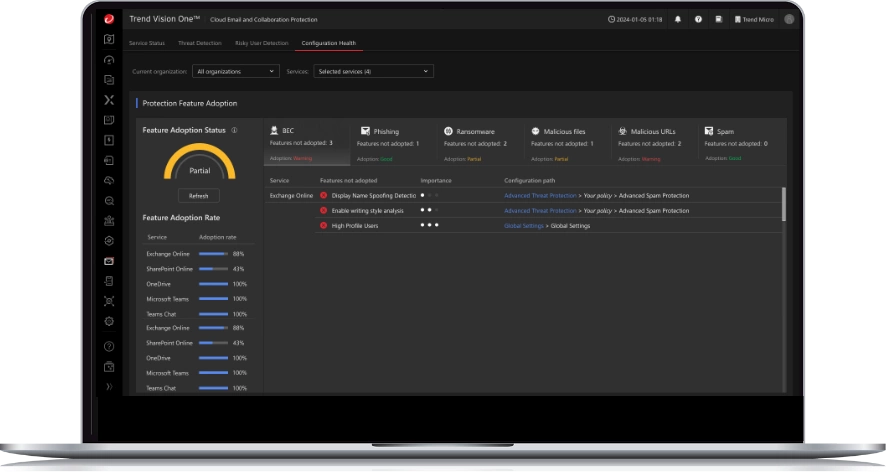This screenshot has width=886, height=472.
Task: Open the email envelope icon in sidebar
Action: pos(109,261)
